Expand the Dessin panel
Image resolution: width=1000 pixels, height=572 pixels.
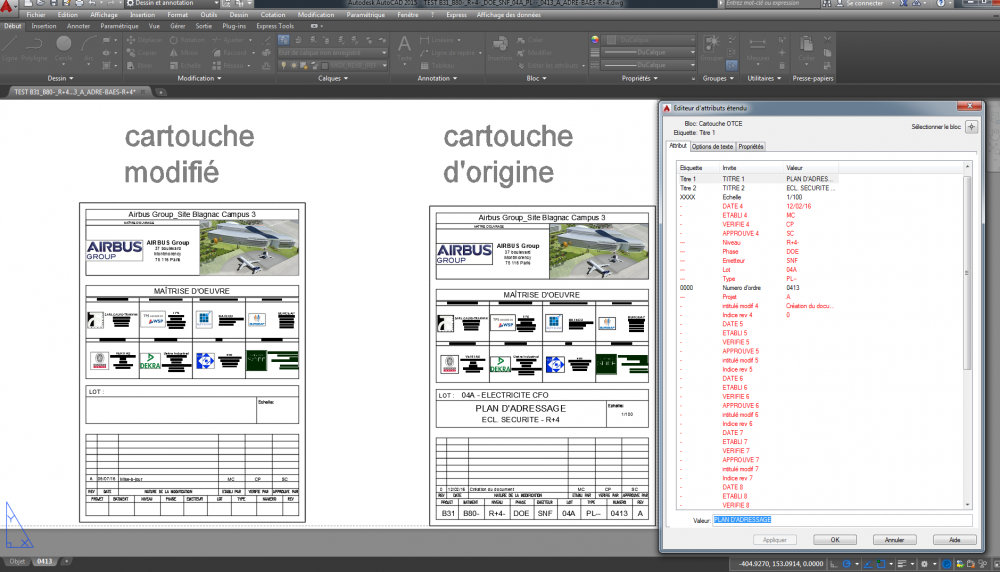click(61, 78)
